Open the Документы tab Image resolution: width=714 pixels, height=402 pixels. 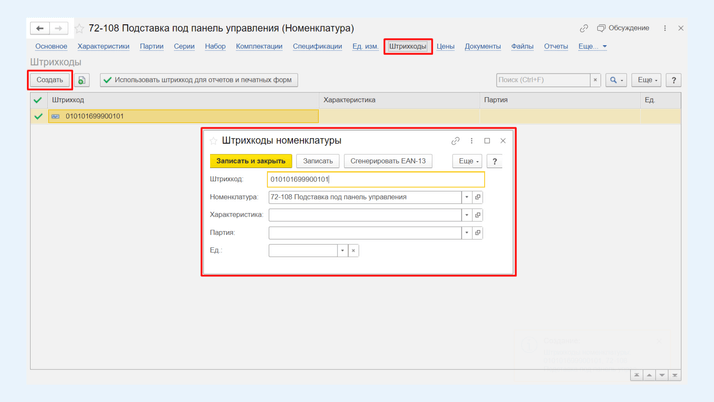pos(483,46)
